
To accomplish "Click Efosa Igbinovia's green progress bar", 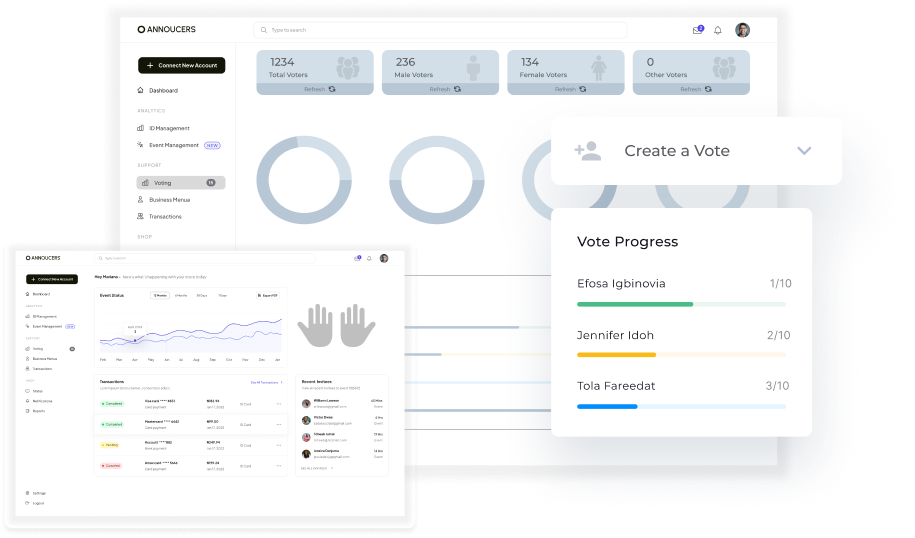I will (x=635, y=304).
